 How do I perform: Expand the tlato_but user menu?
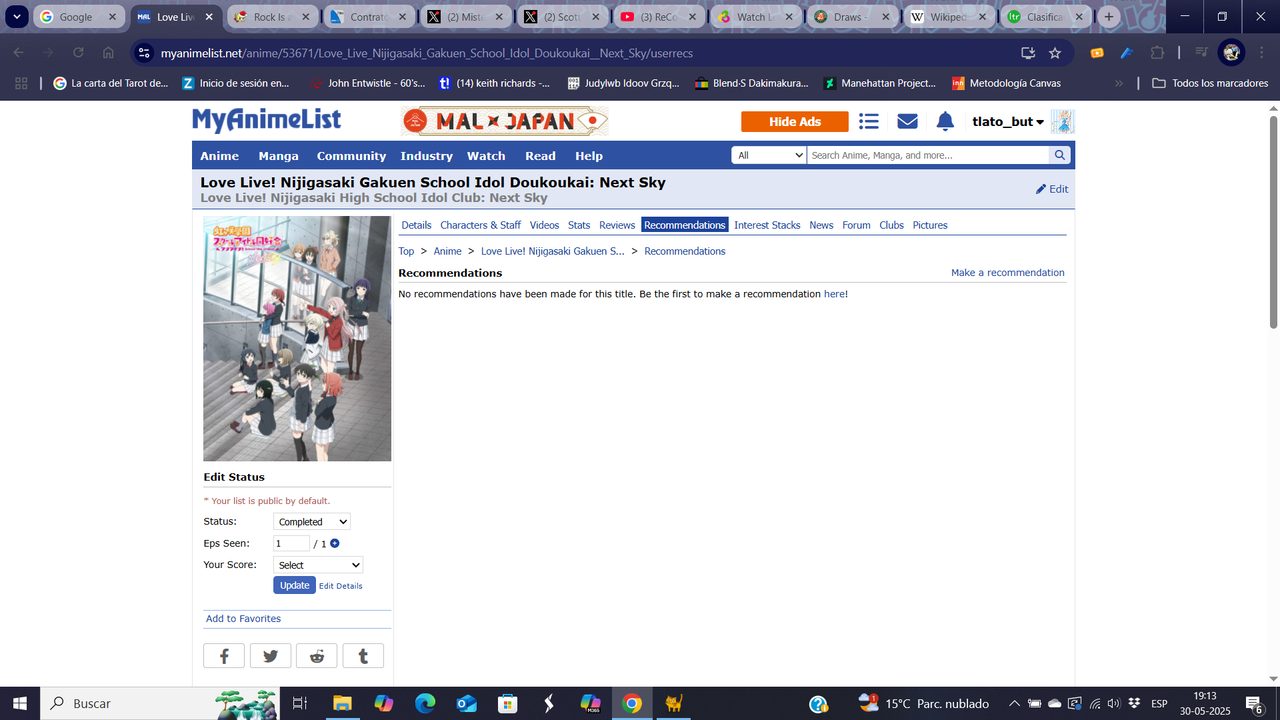(x=1005, y=120)
